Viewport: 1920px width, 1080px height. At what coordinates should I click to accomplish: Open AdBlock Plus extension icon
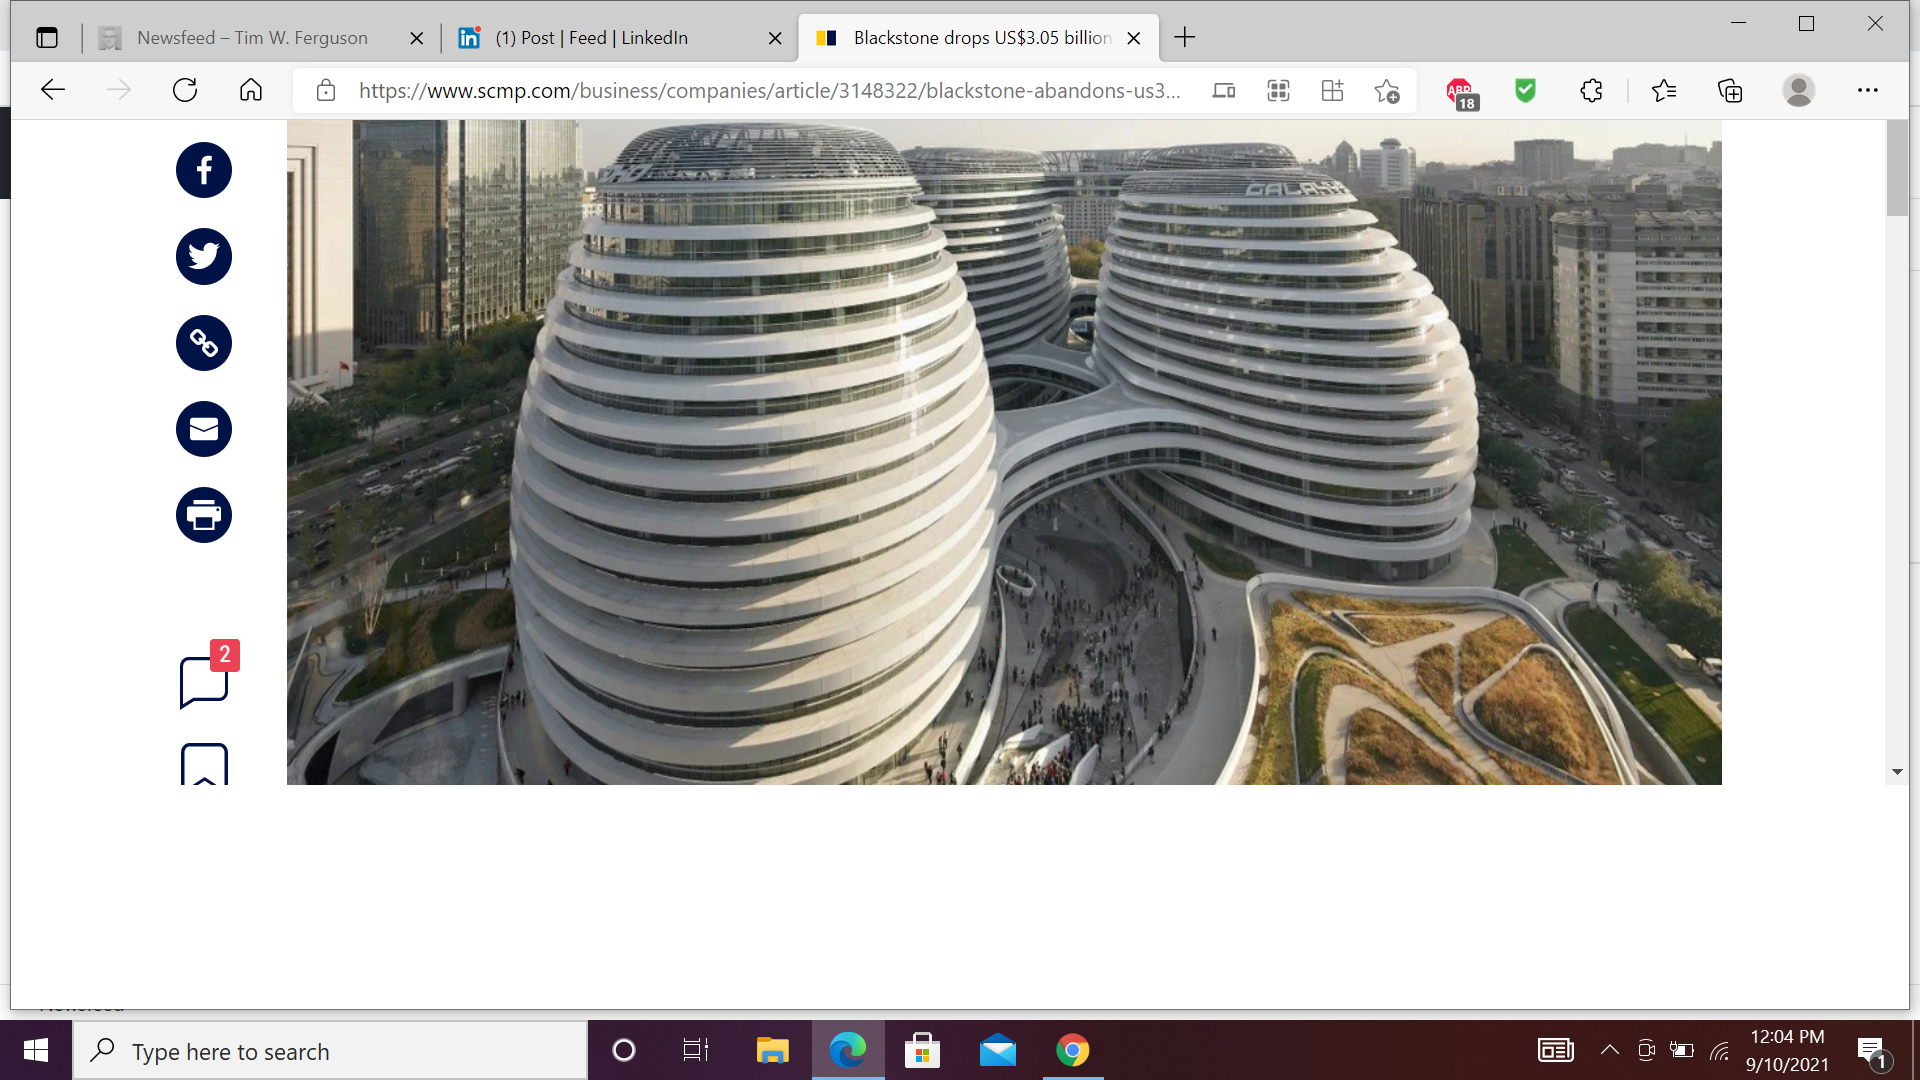tap(1460, 91)
